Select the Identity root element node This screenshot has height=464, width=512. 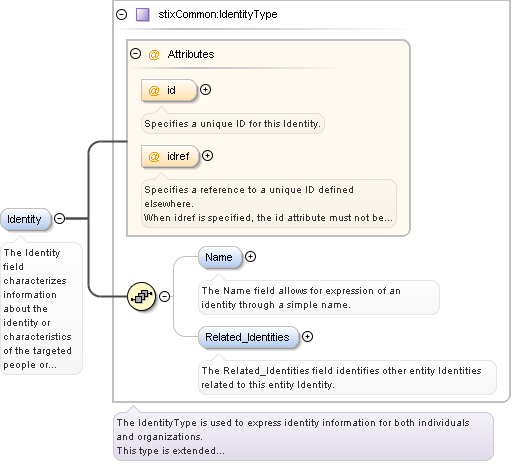(x=26, y=219)
